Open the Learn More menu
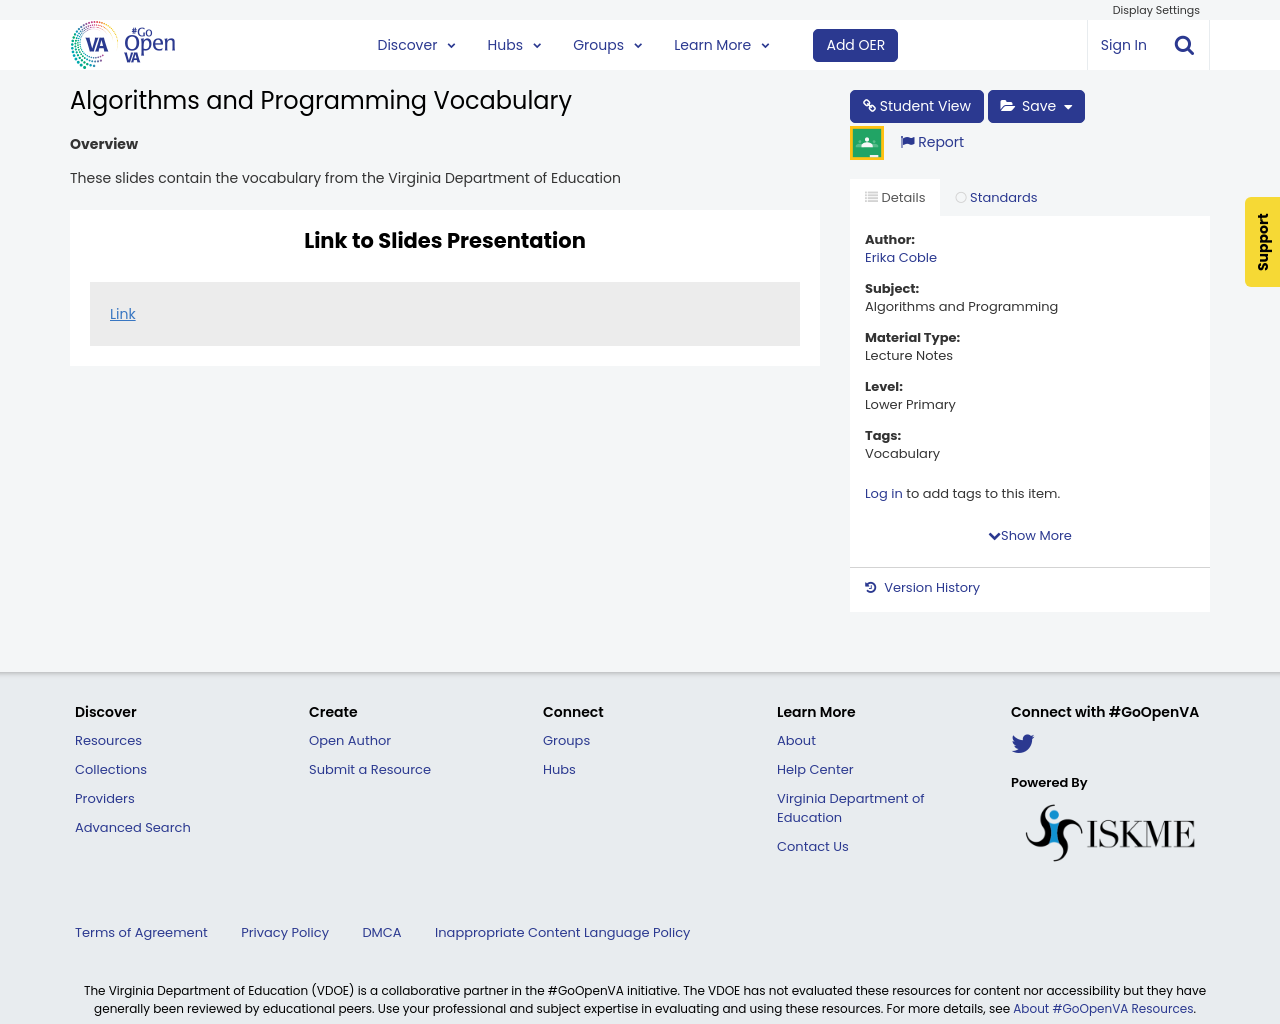 tap(720, 44)
